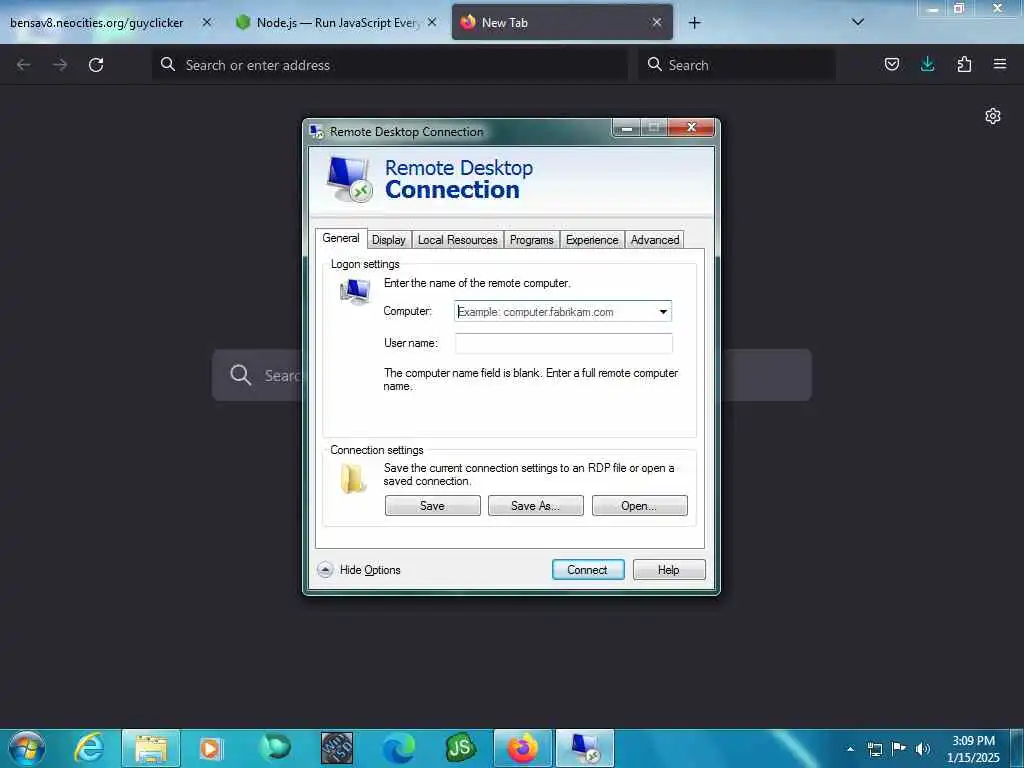Click the Firefox address bar
The width and height of the screenshot is (1024, 768).
(390, 65)
